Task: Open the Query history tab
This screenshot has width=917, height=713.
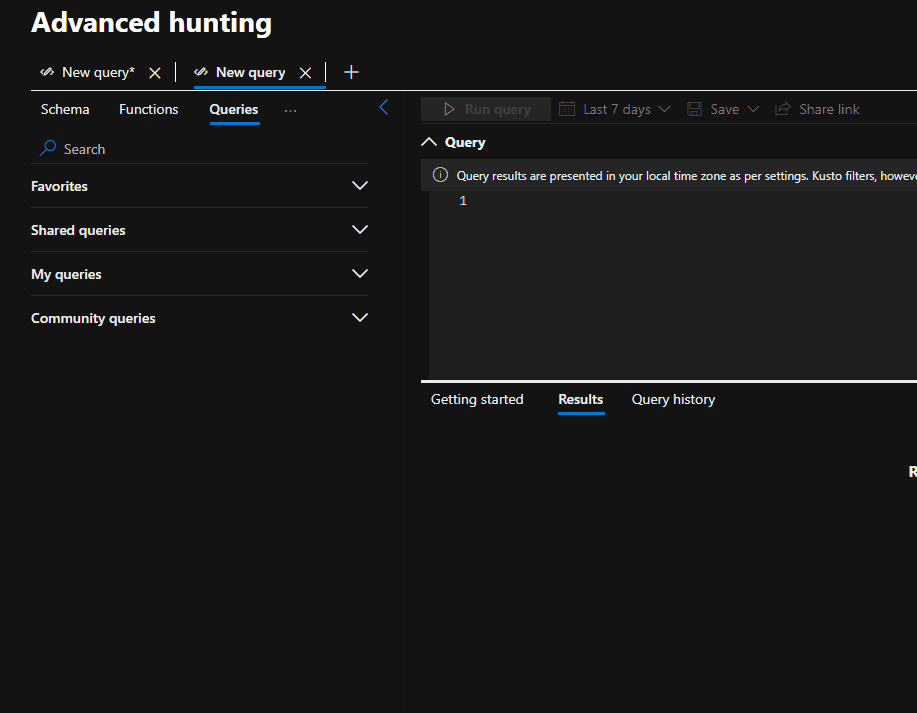Action: (672, 399)
